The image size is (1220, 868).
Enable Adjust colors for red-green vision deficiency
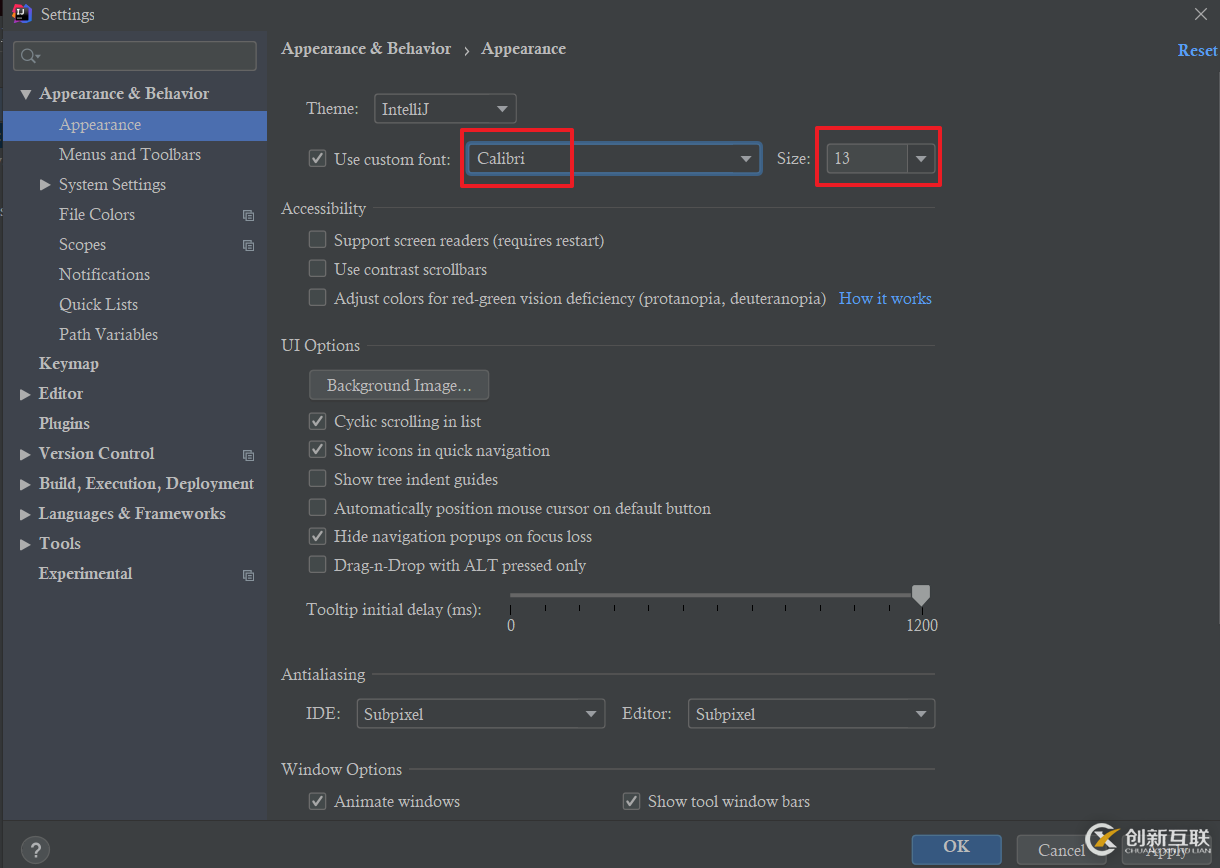(318, 298)
